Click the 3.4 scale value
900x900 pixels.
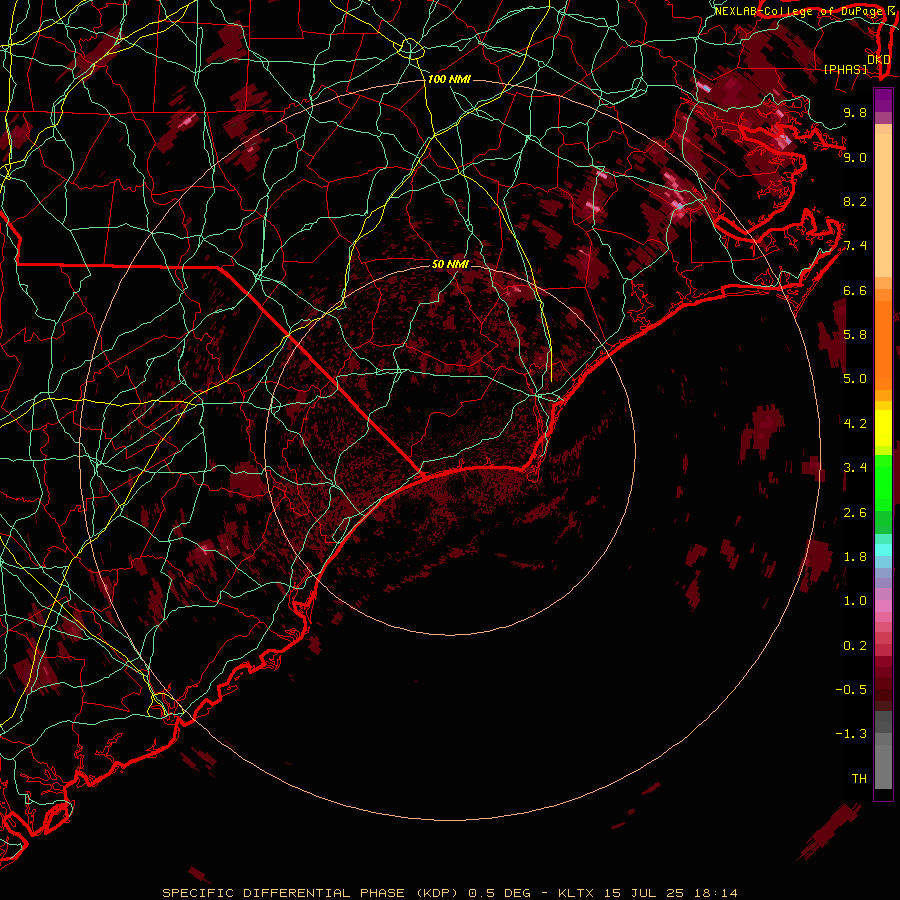pos(855,468)
